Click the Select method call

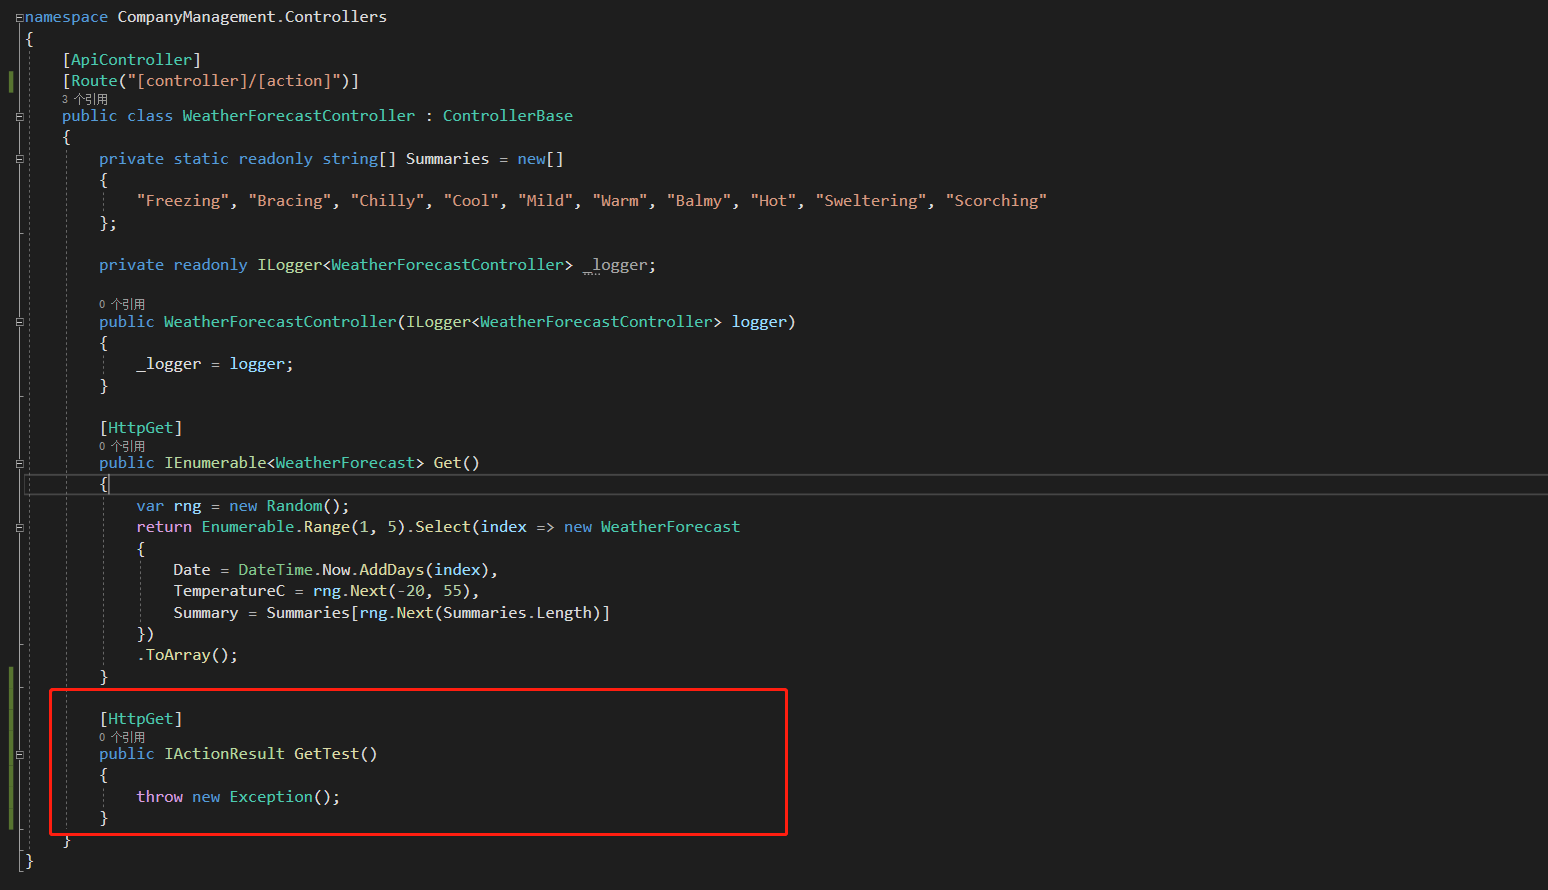pyautogui.click(x=443, y=527)
